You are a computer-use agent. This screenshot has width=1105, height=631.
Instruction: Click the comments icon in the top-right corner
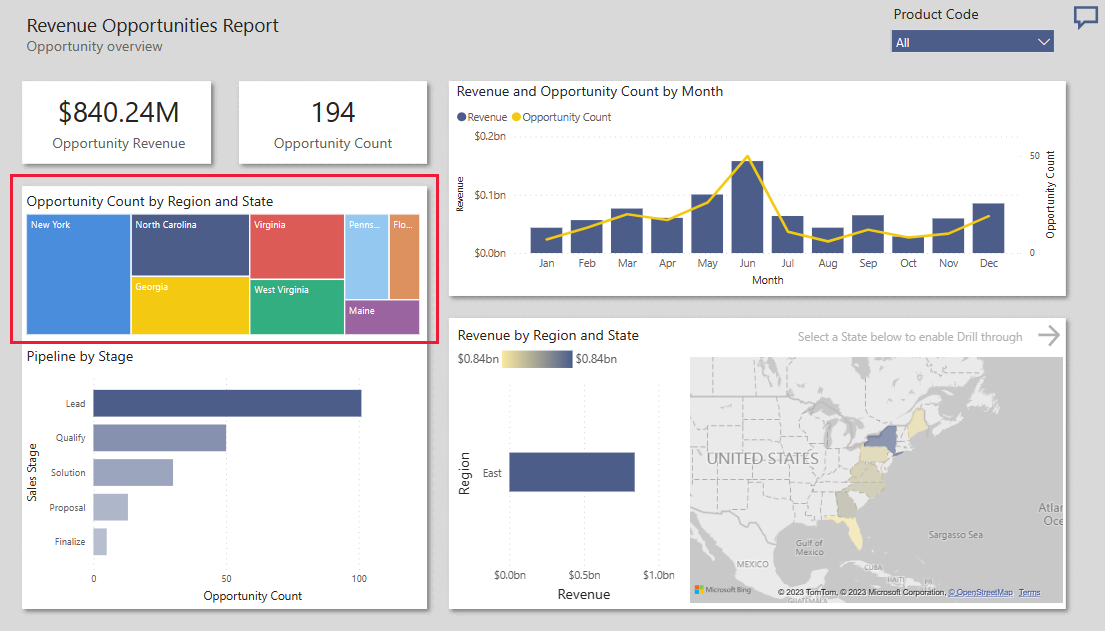1085,18
